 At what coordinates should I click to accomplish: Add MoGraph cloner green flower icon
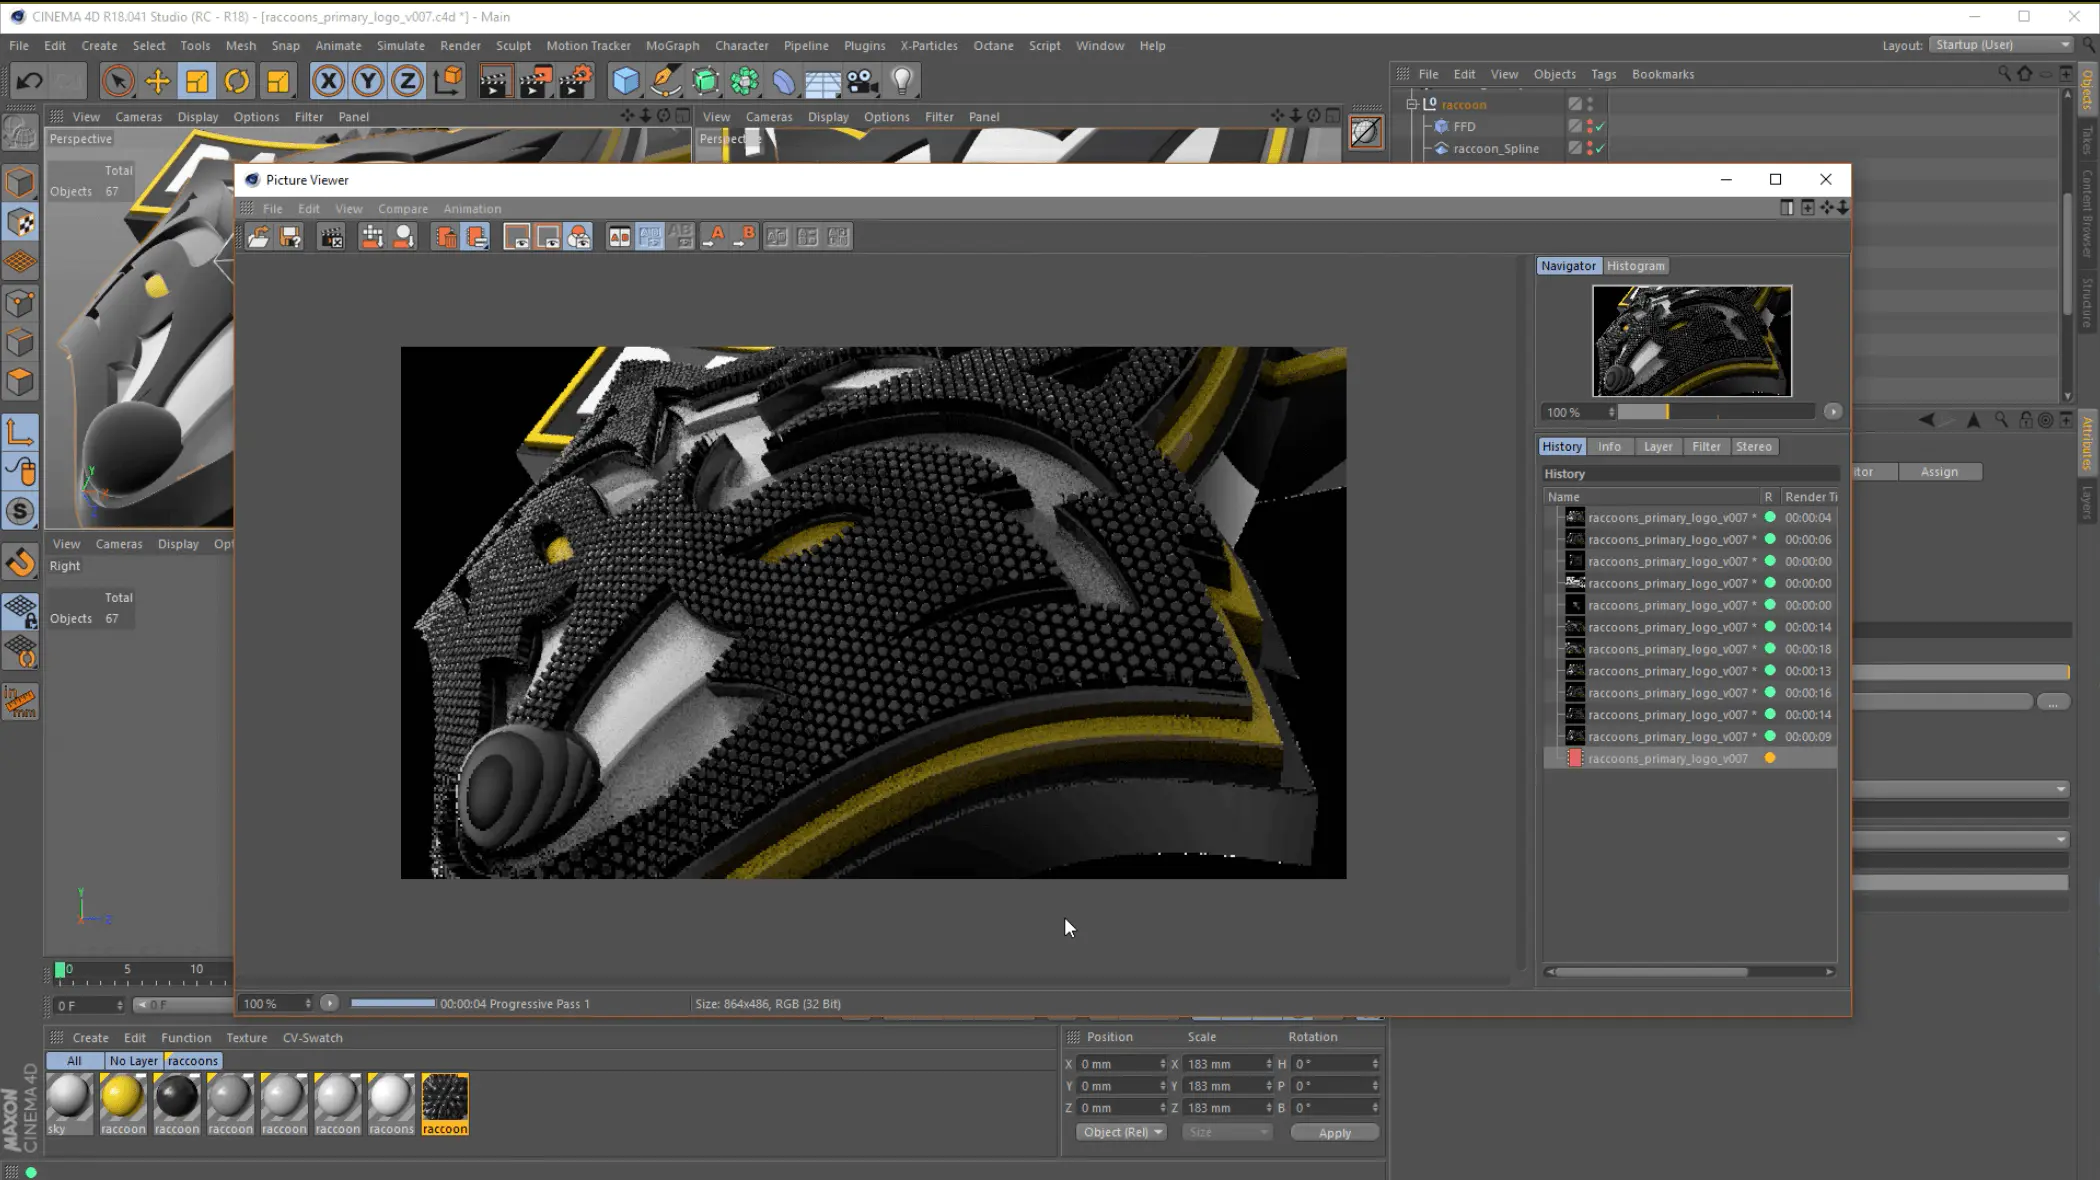[x=745, y=81]
